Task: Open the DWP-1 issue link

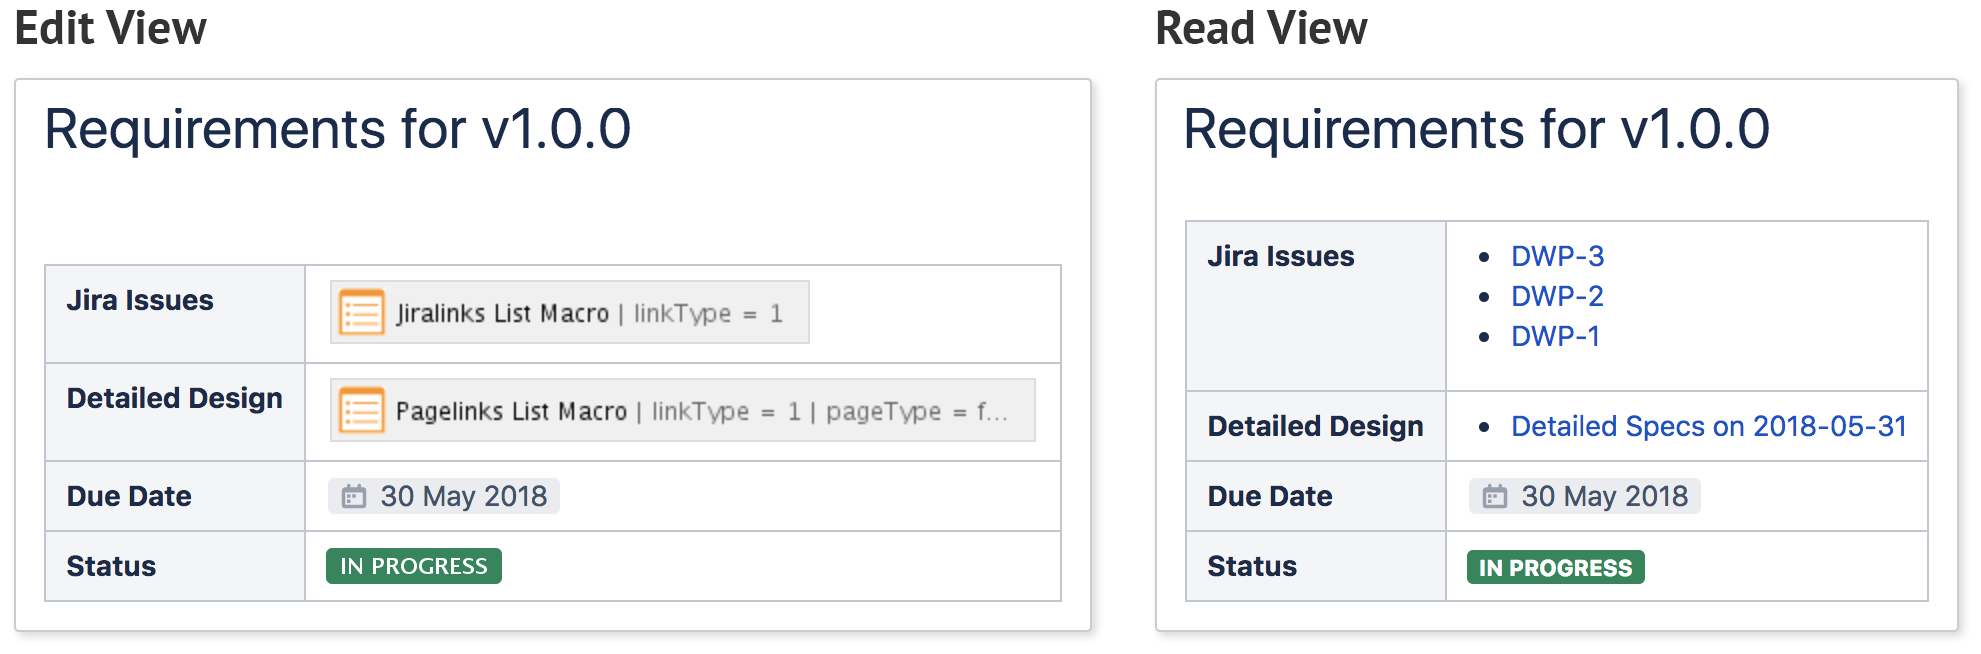Action: tap(1555, 337)
